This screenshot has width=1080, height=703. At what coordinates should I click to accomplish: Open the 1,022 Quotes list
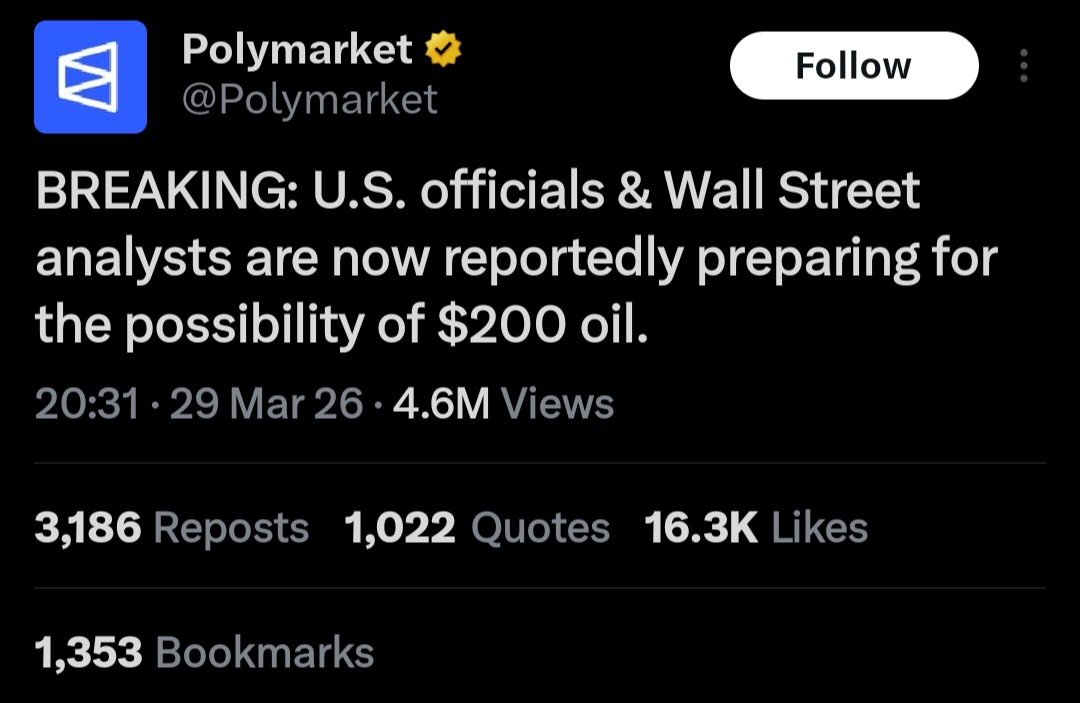(x=476, y=528)
